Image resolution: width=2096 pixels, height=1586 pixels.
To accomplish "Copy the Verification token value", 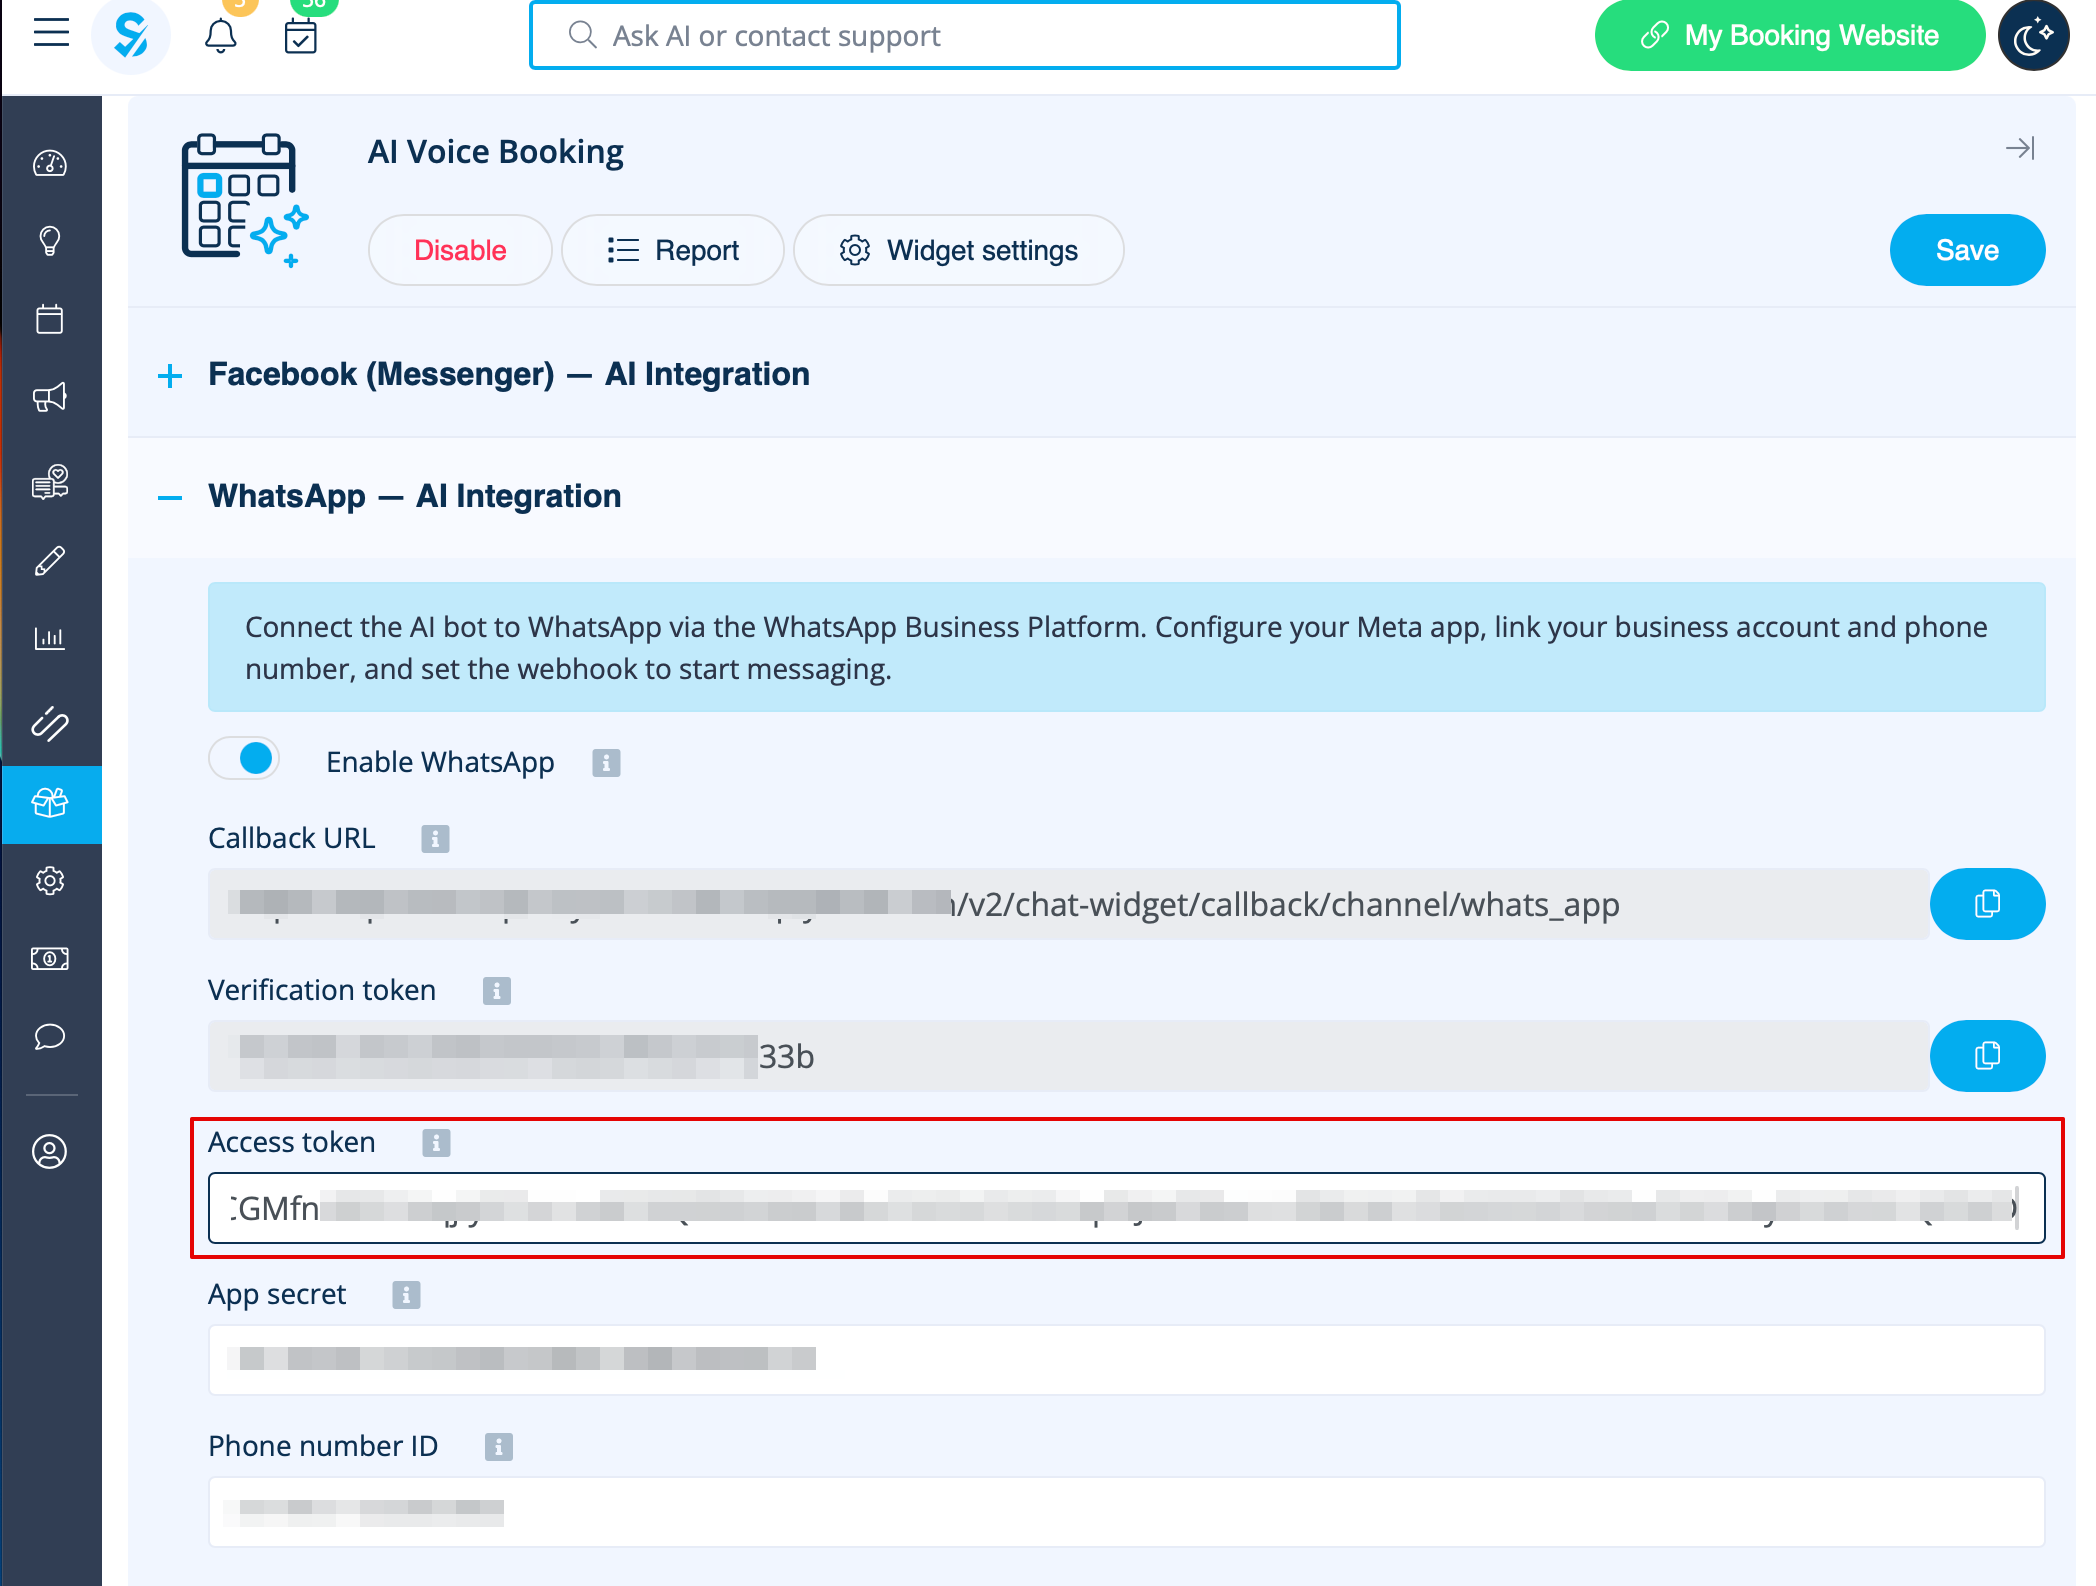I will (x=1986, y=1056).
